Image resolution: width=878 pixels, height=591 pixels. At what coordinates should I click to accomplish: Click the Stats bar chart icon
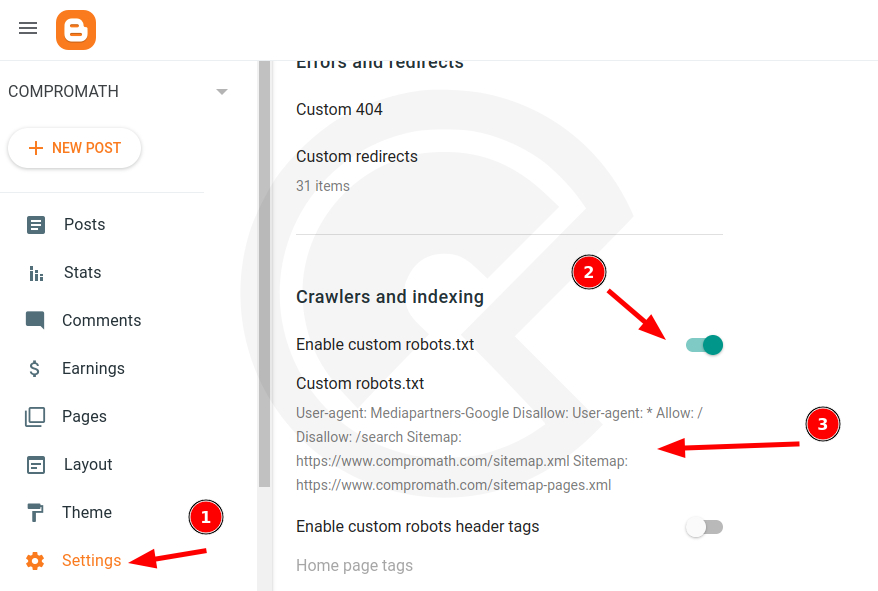[36, 273]
